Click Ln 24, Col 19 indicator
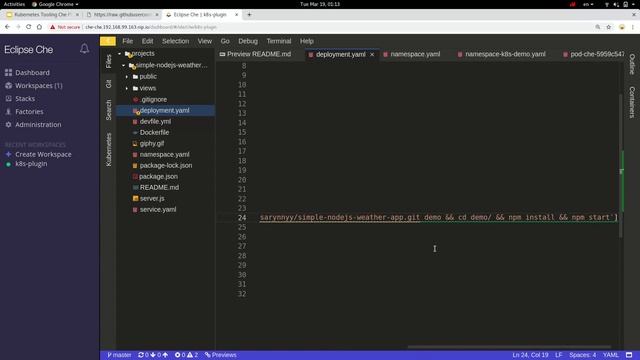The height and width of the screenshot is (360, 640). pos(530,355)
